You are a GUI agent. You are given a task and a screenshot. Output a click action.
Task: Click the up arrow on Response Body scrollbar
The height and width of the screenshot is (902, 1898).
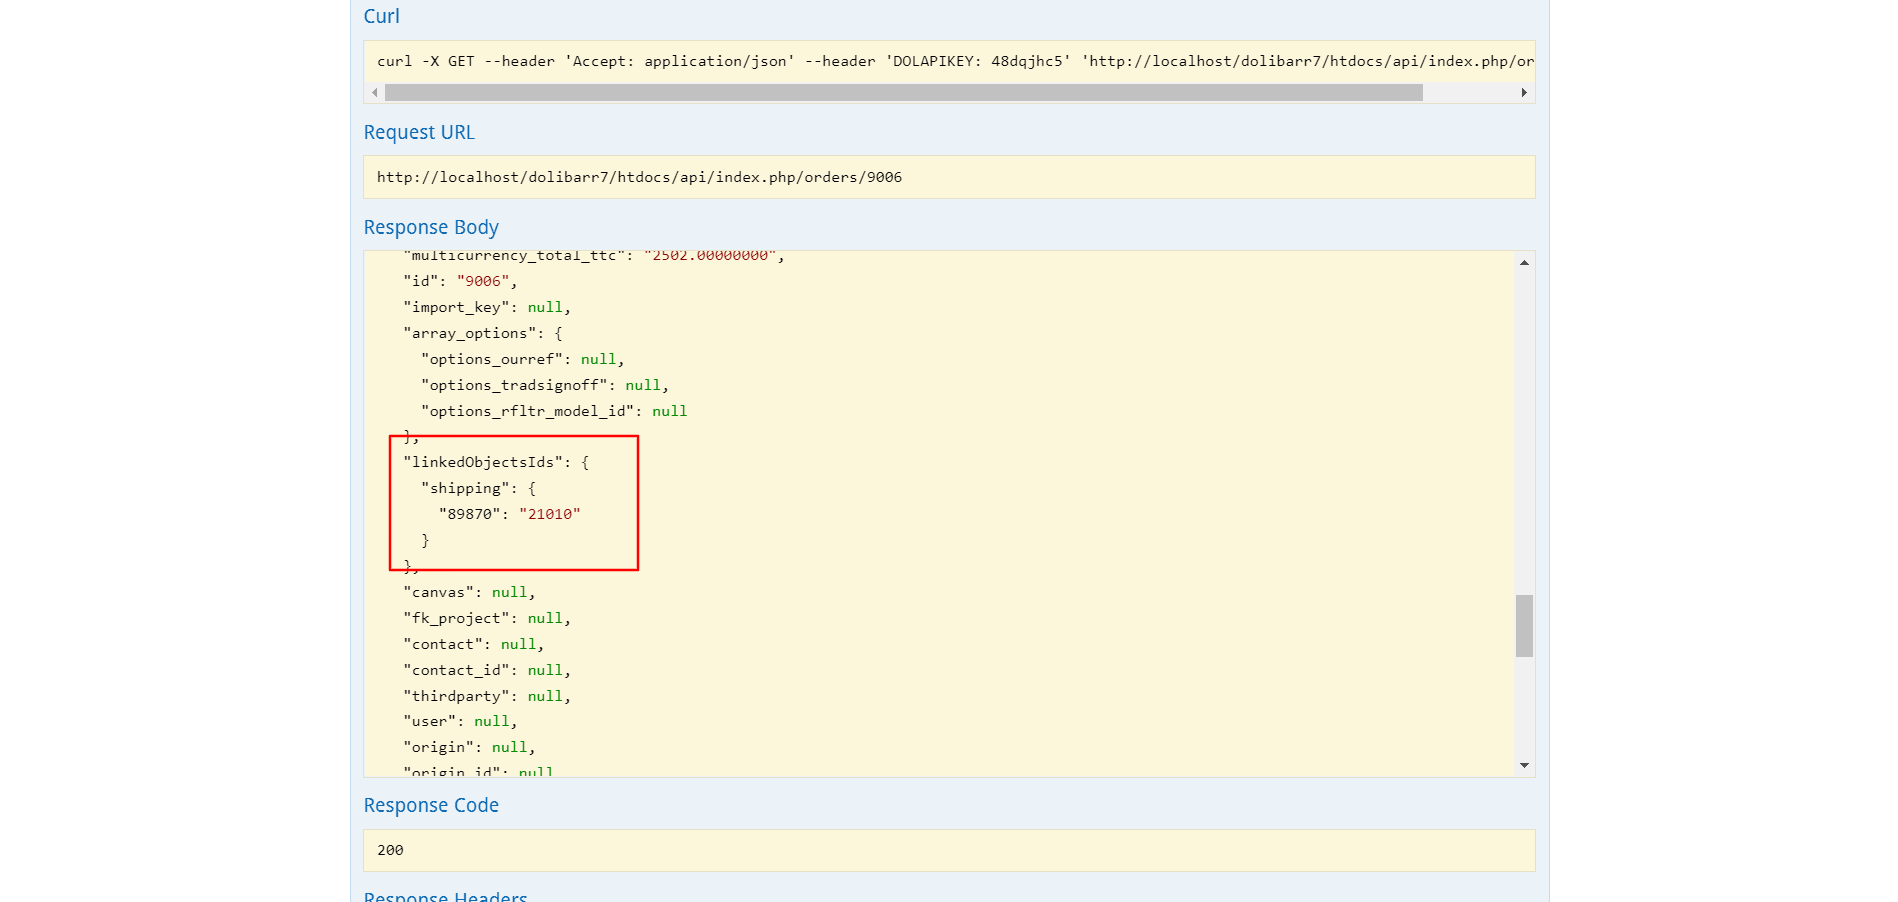pyautogui.click(x=1523, y=262)
